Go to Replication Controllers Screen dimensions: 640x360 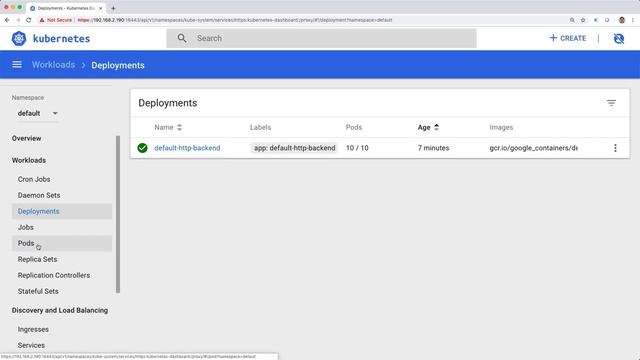click(x=53, y=275)
